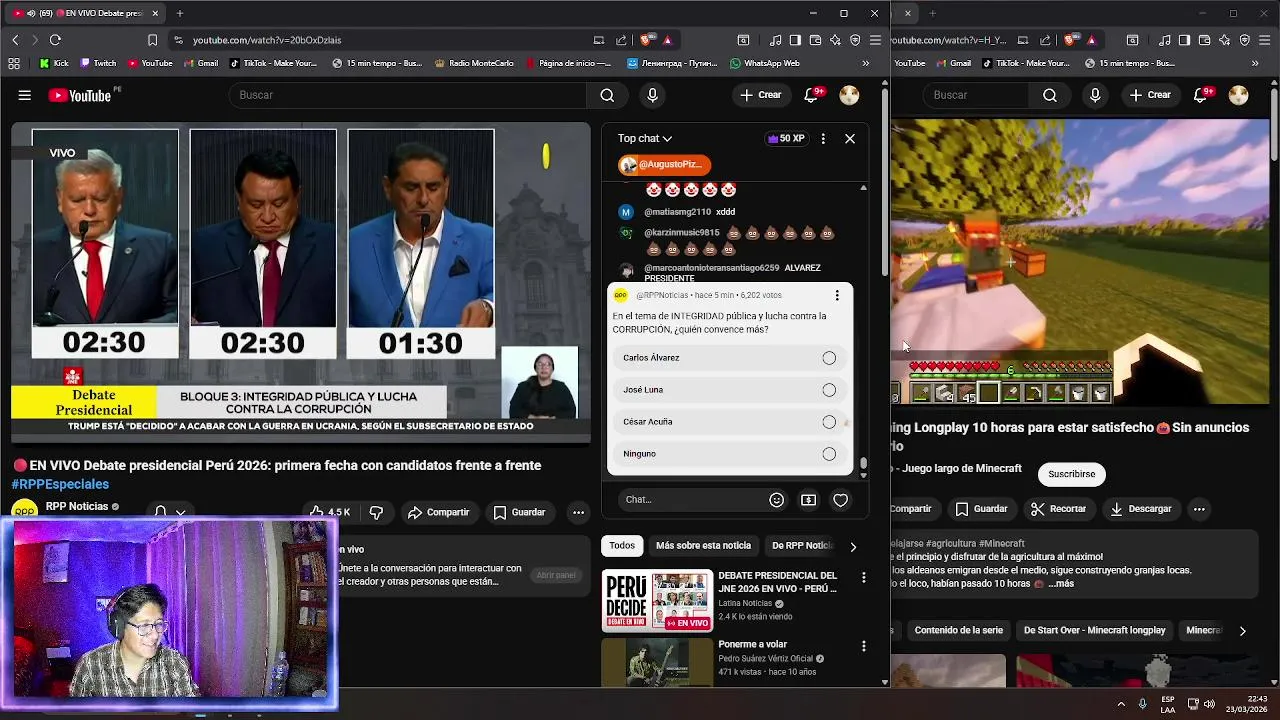The width and height of the screenshot is (1280, 720).
Task: Like the debate video (4.5 K)
Action: 329,512
